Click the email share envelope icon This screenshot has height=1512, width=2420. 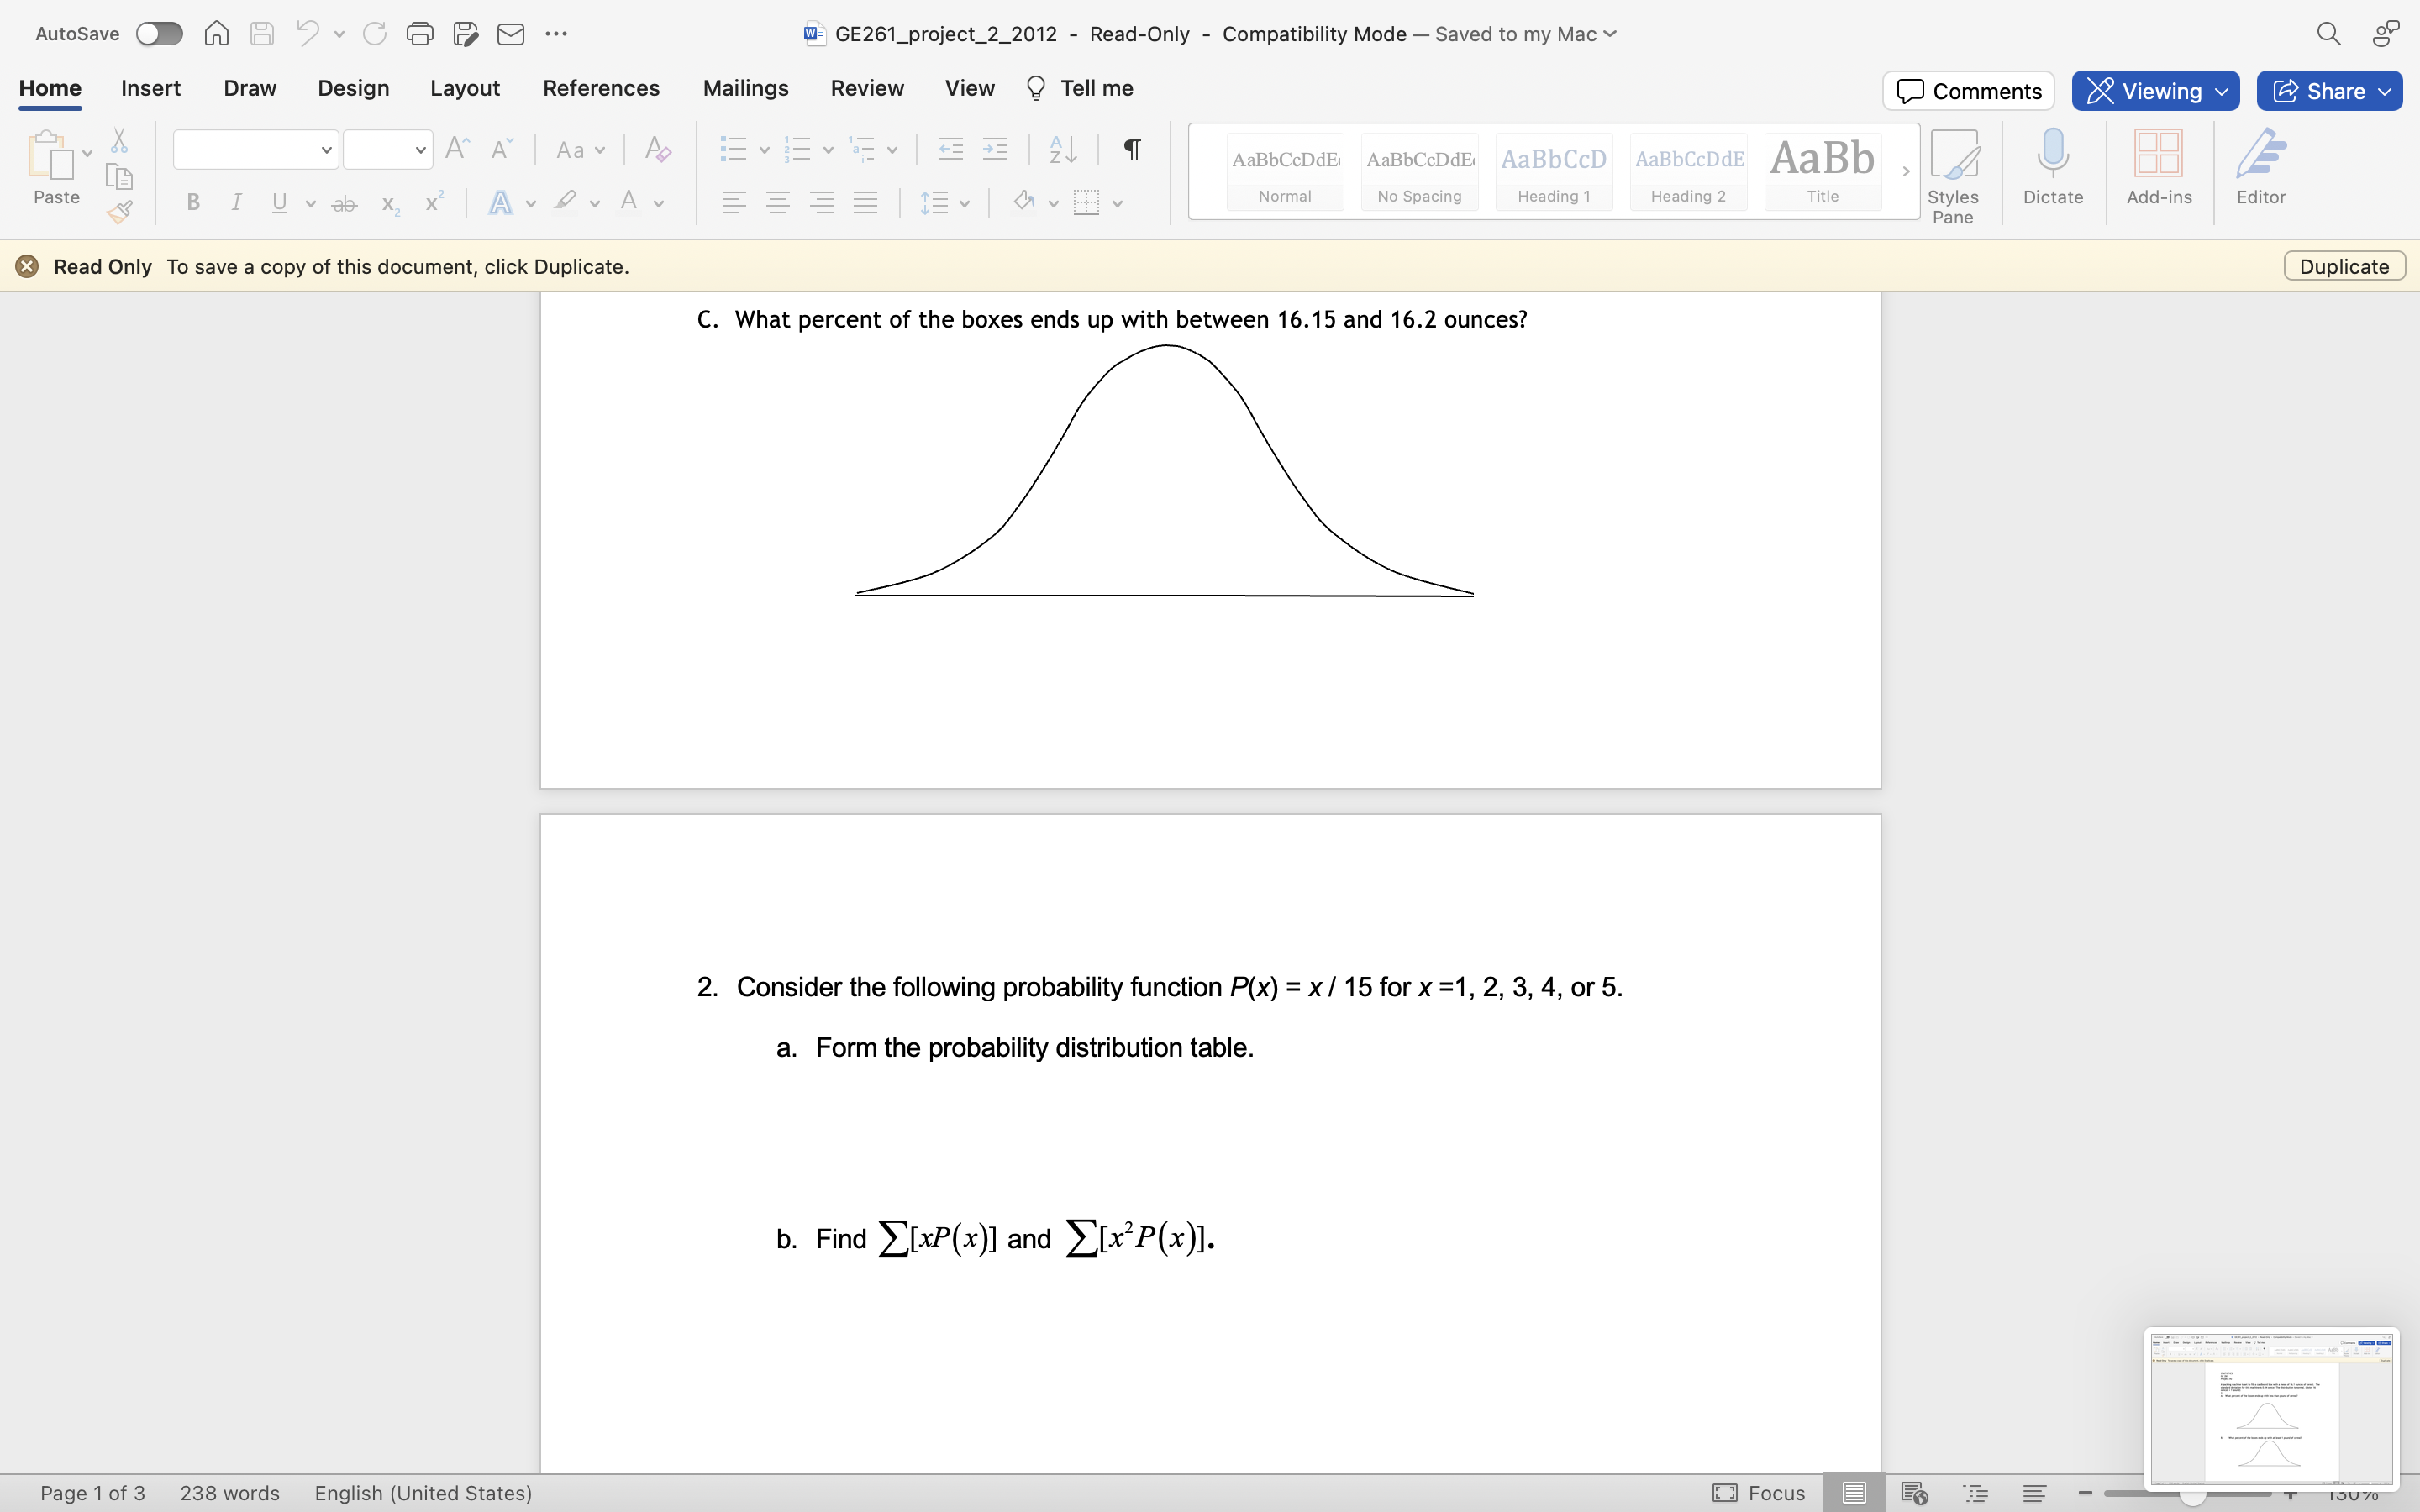pyautogui.click(x=510, y=34)
